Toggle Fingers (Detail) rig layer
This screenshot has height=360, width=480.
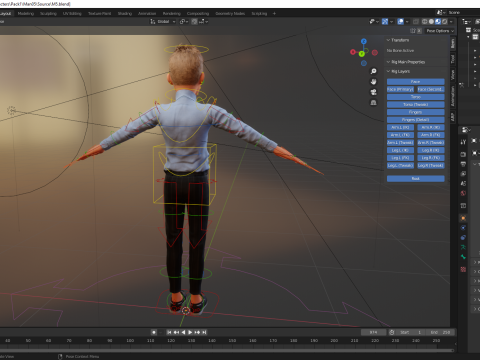pyautogui.click(x=416, y=120)
